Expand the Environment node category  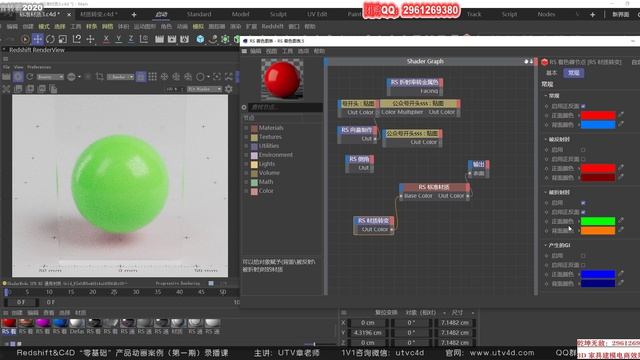pos(246,155)
